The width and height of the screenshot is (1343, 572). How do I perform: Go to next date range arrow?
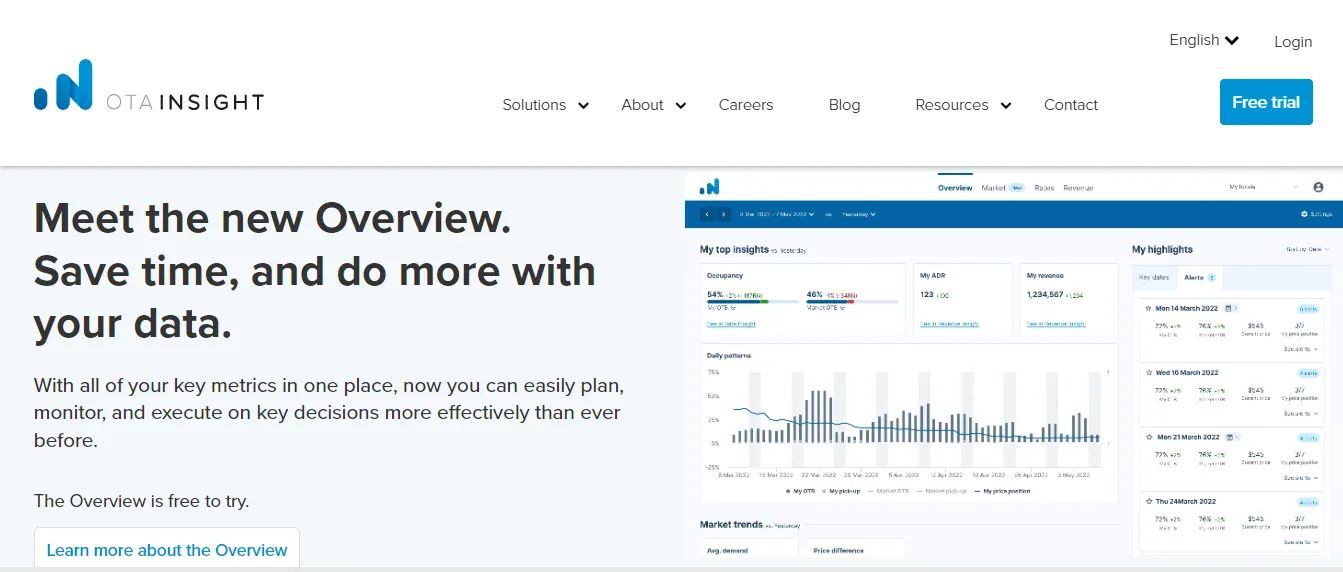[x=723, y=214]
